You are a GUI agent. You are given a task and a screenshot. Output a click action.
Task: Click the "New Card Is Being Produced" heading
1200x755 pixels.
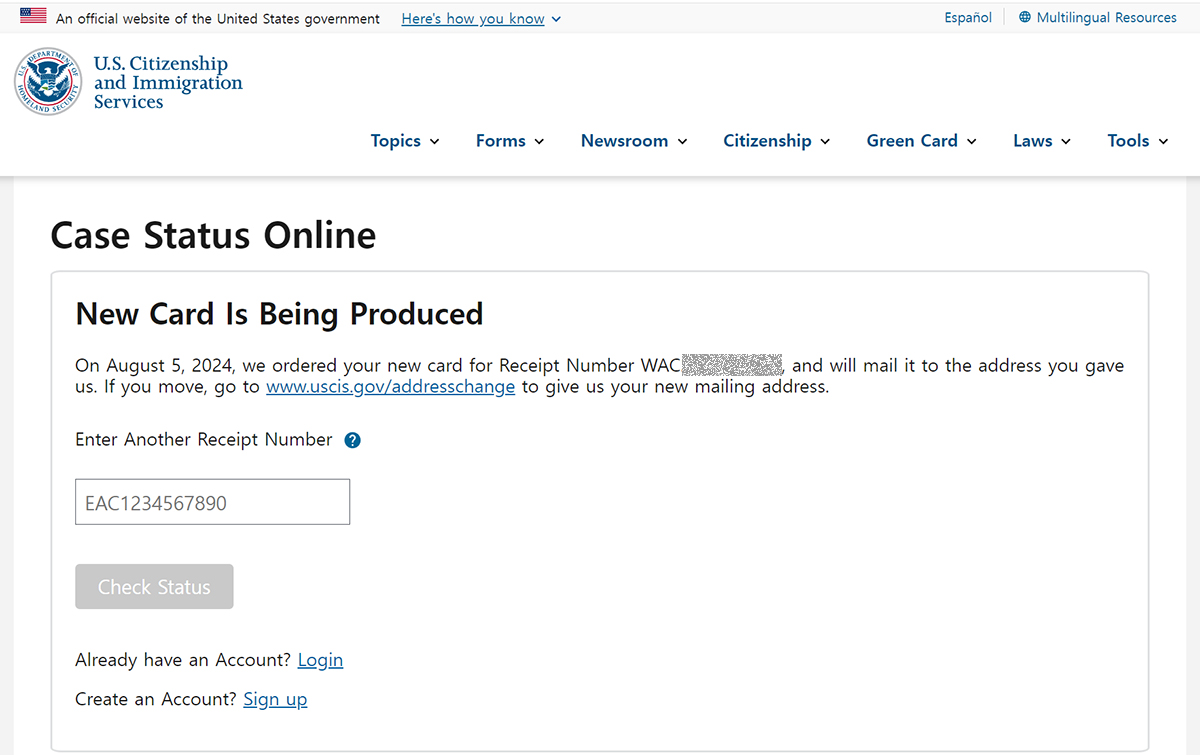279,314
